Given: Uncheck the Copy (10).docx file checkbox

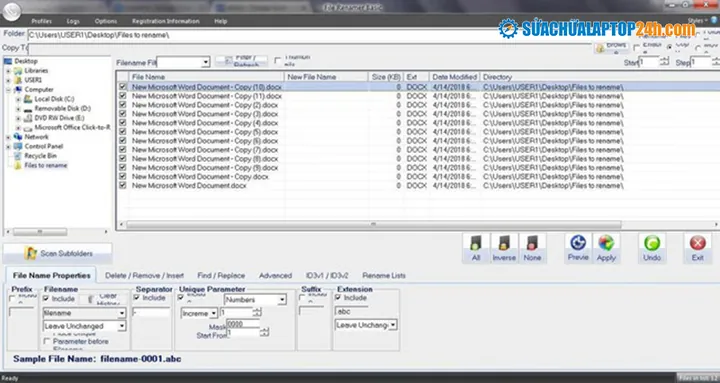Looking at the screenshot, I should (x=123, y=87).
